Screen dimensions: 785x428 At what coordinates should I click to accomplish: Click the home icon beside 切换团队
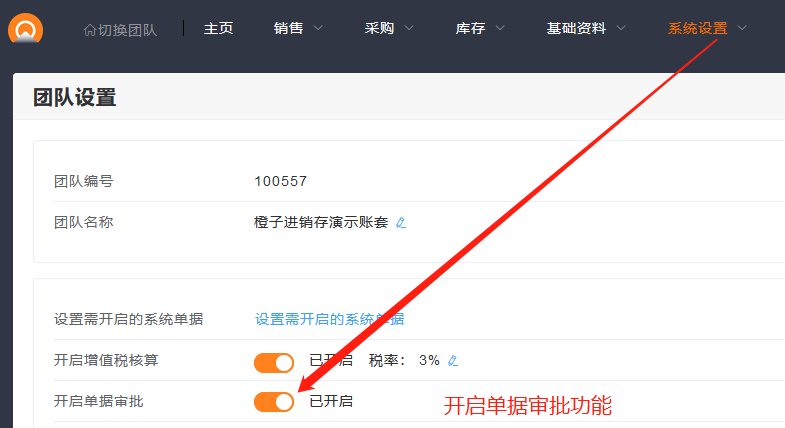coord(90,30)
